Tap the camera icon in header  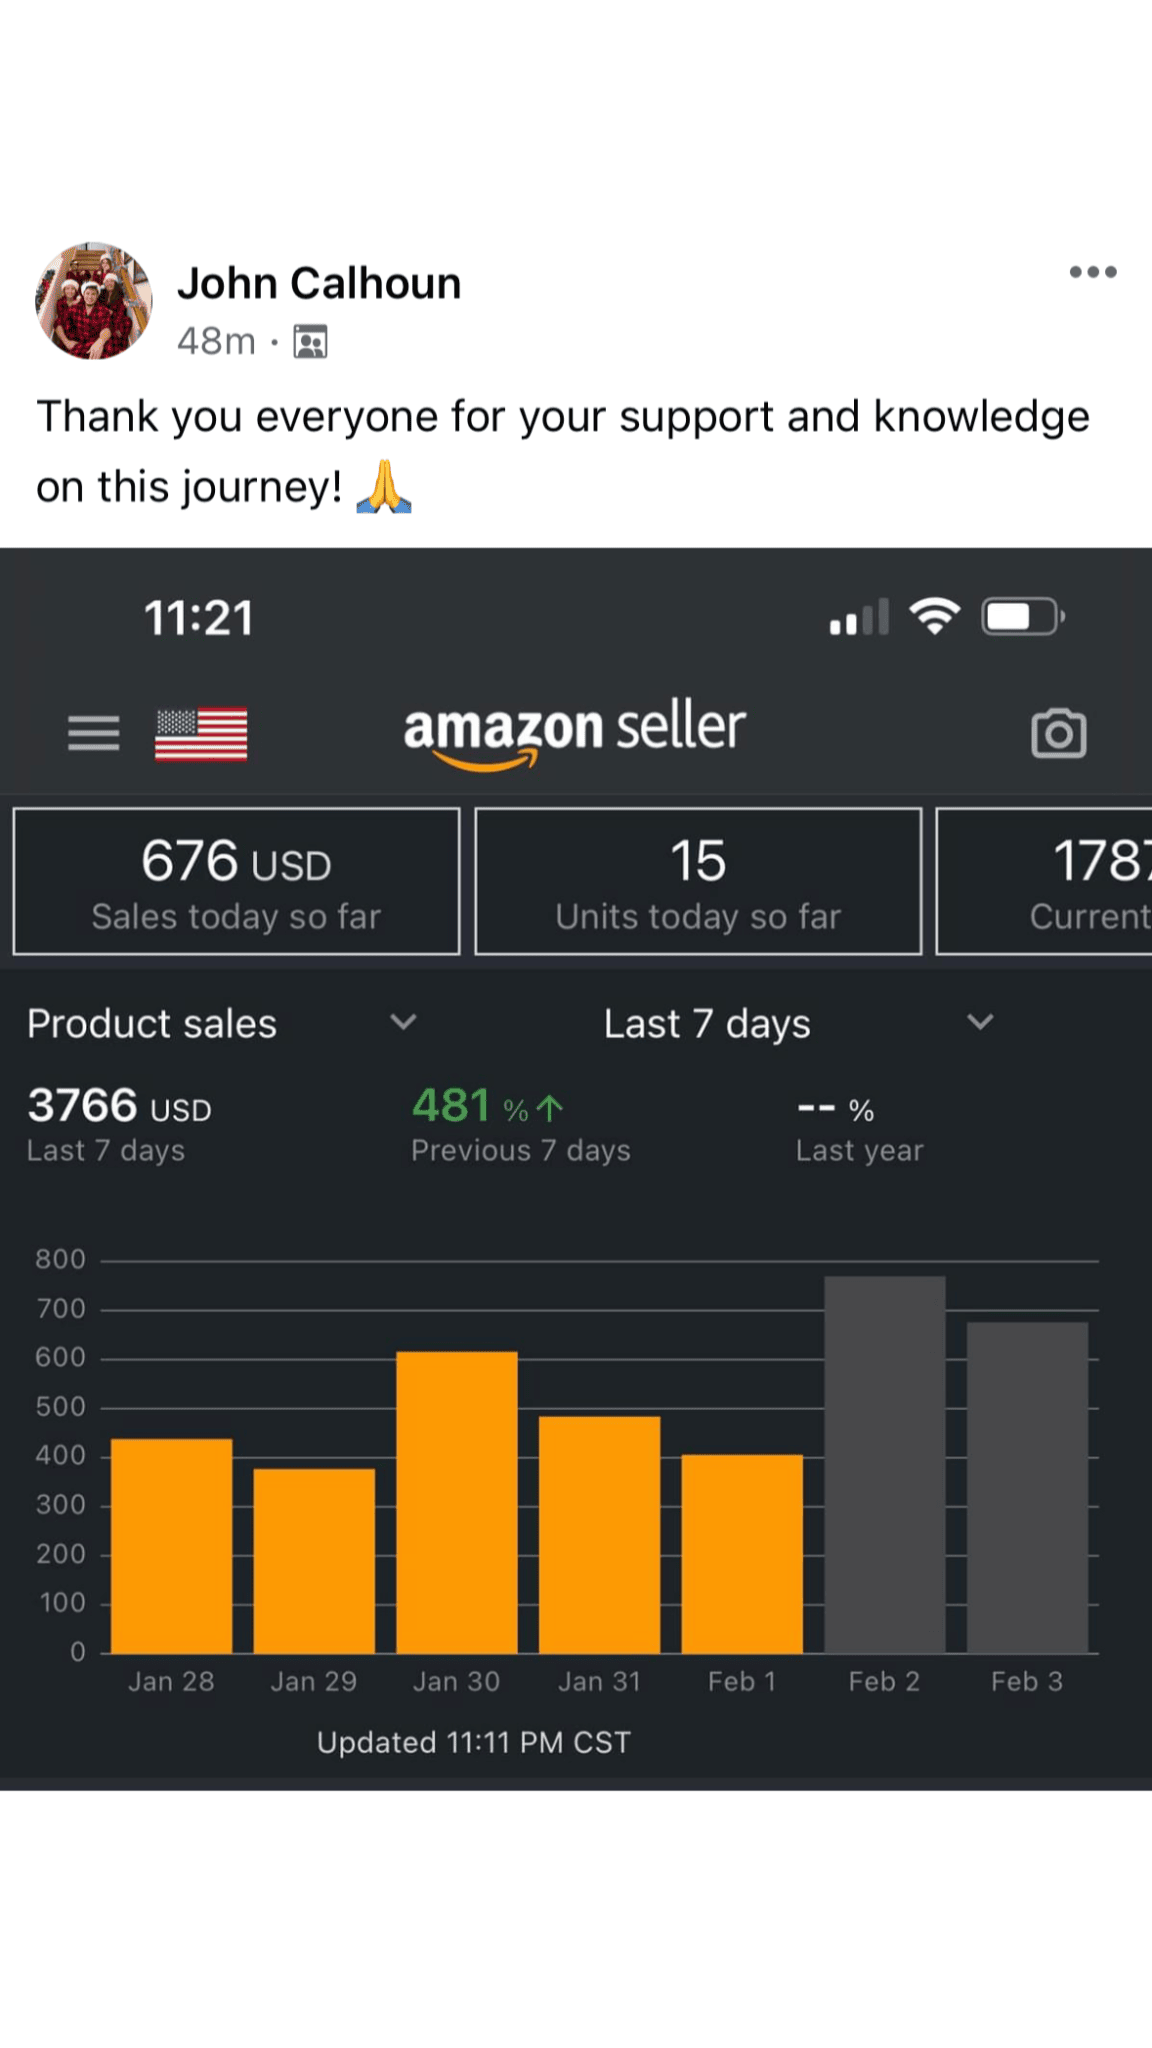pyautogui.click(x=1058, y=734)
